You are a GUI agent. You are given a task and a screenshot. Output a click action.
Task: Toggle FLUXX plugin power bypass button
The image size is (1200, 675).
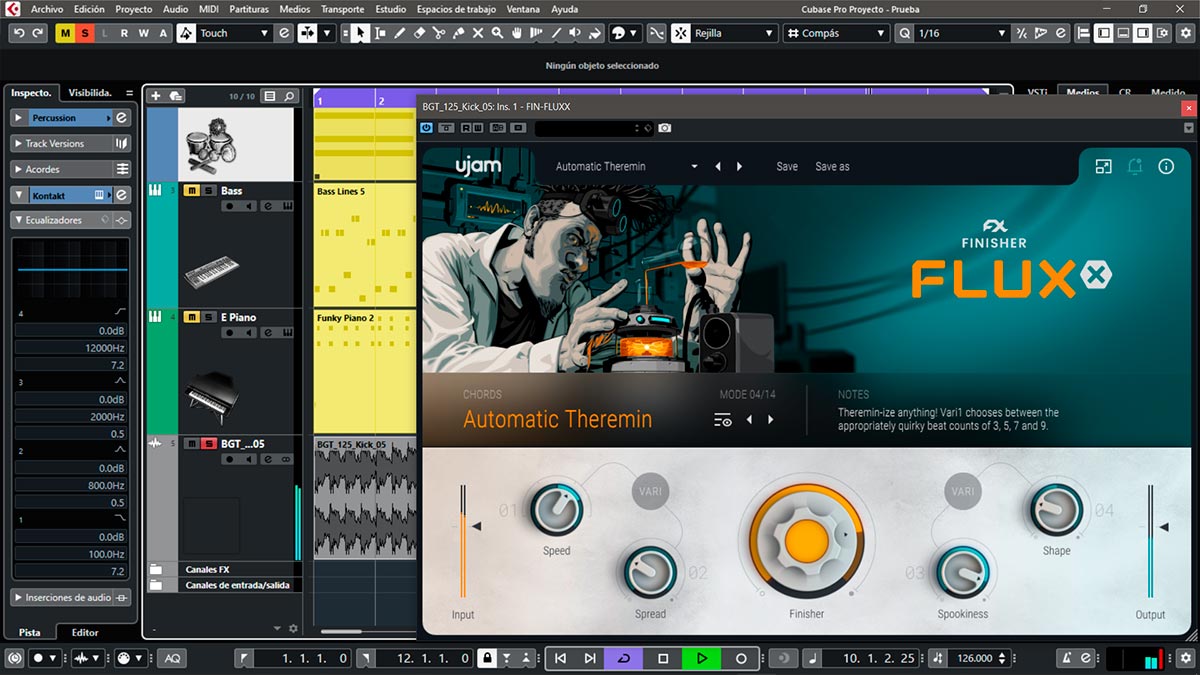[427, 128]
